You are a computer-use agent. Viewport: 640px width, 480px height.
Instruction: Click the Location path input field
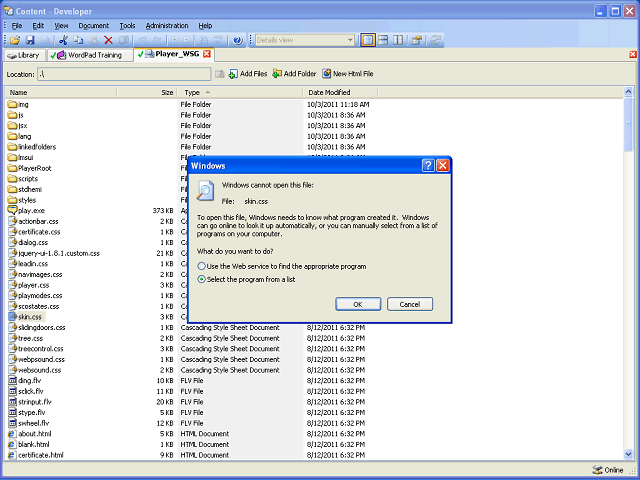pyautogui.click(x=124, y=74)
